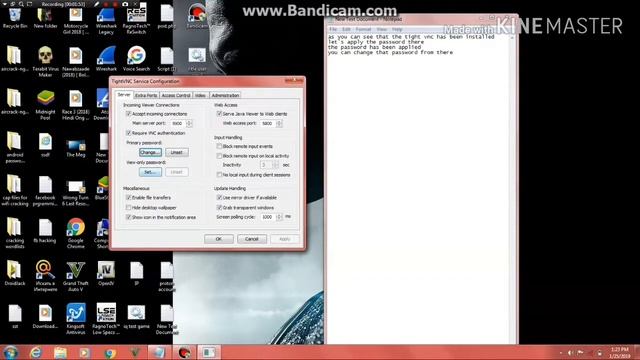This screenshot has width=640, height=360.
Task: Toggle Require VNC authentication checkbox
Action: 129,133
